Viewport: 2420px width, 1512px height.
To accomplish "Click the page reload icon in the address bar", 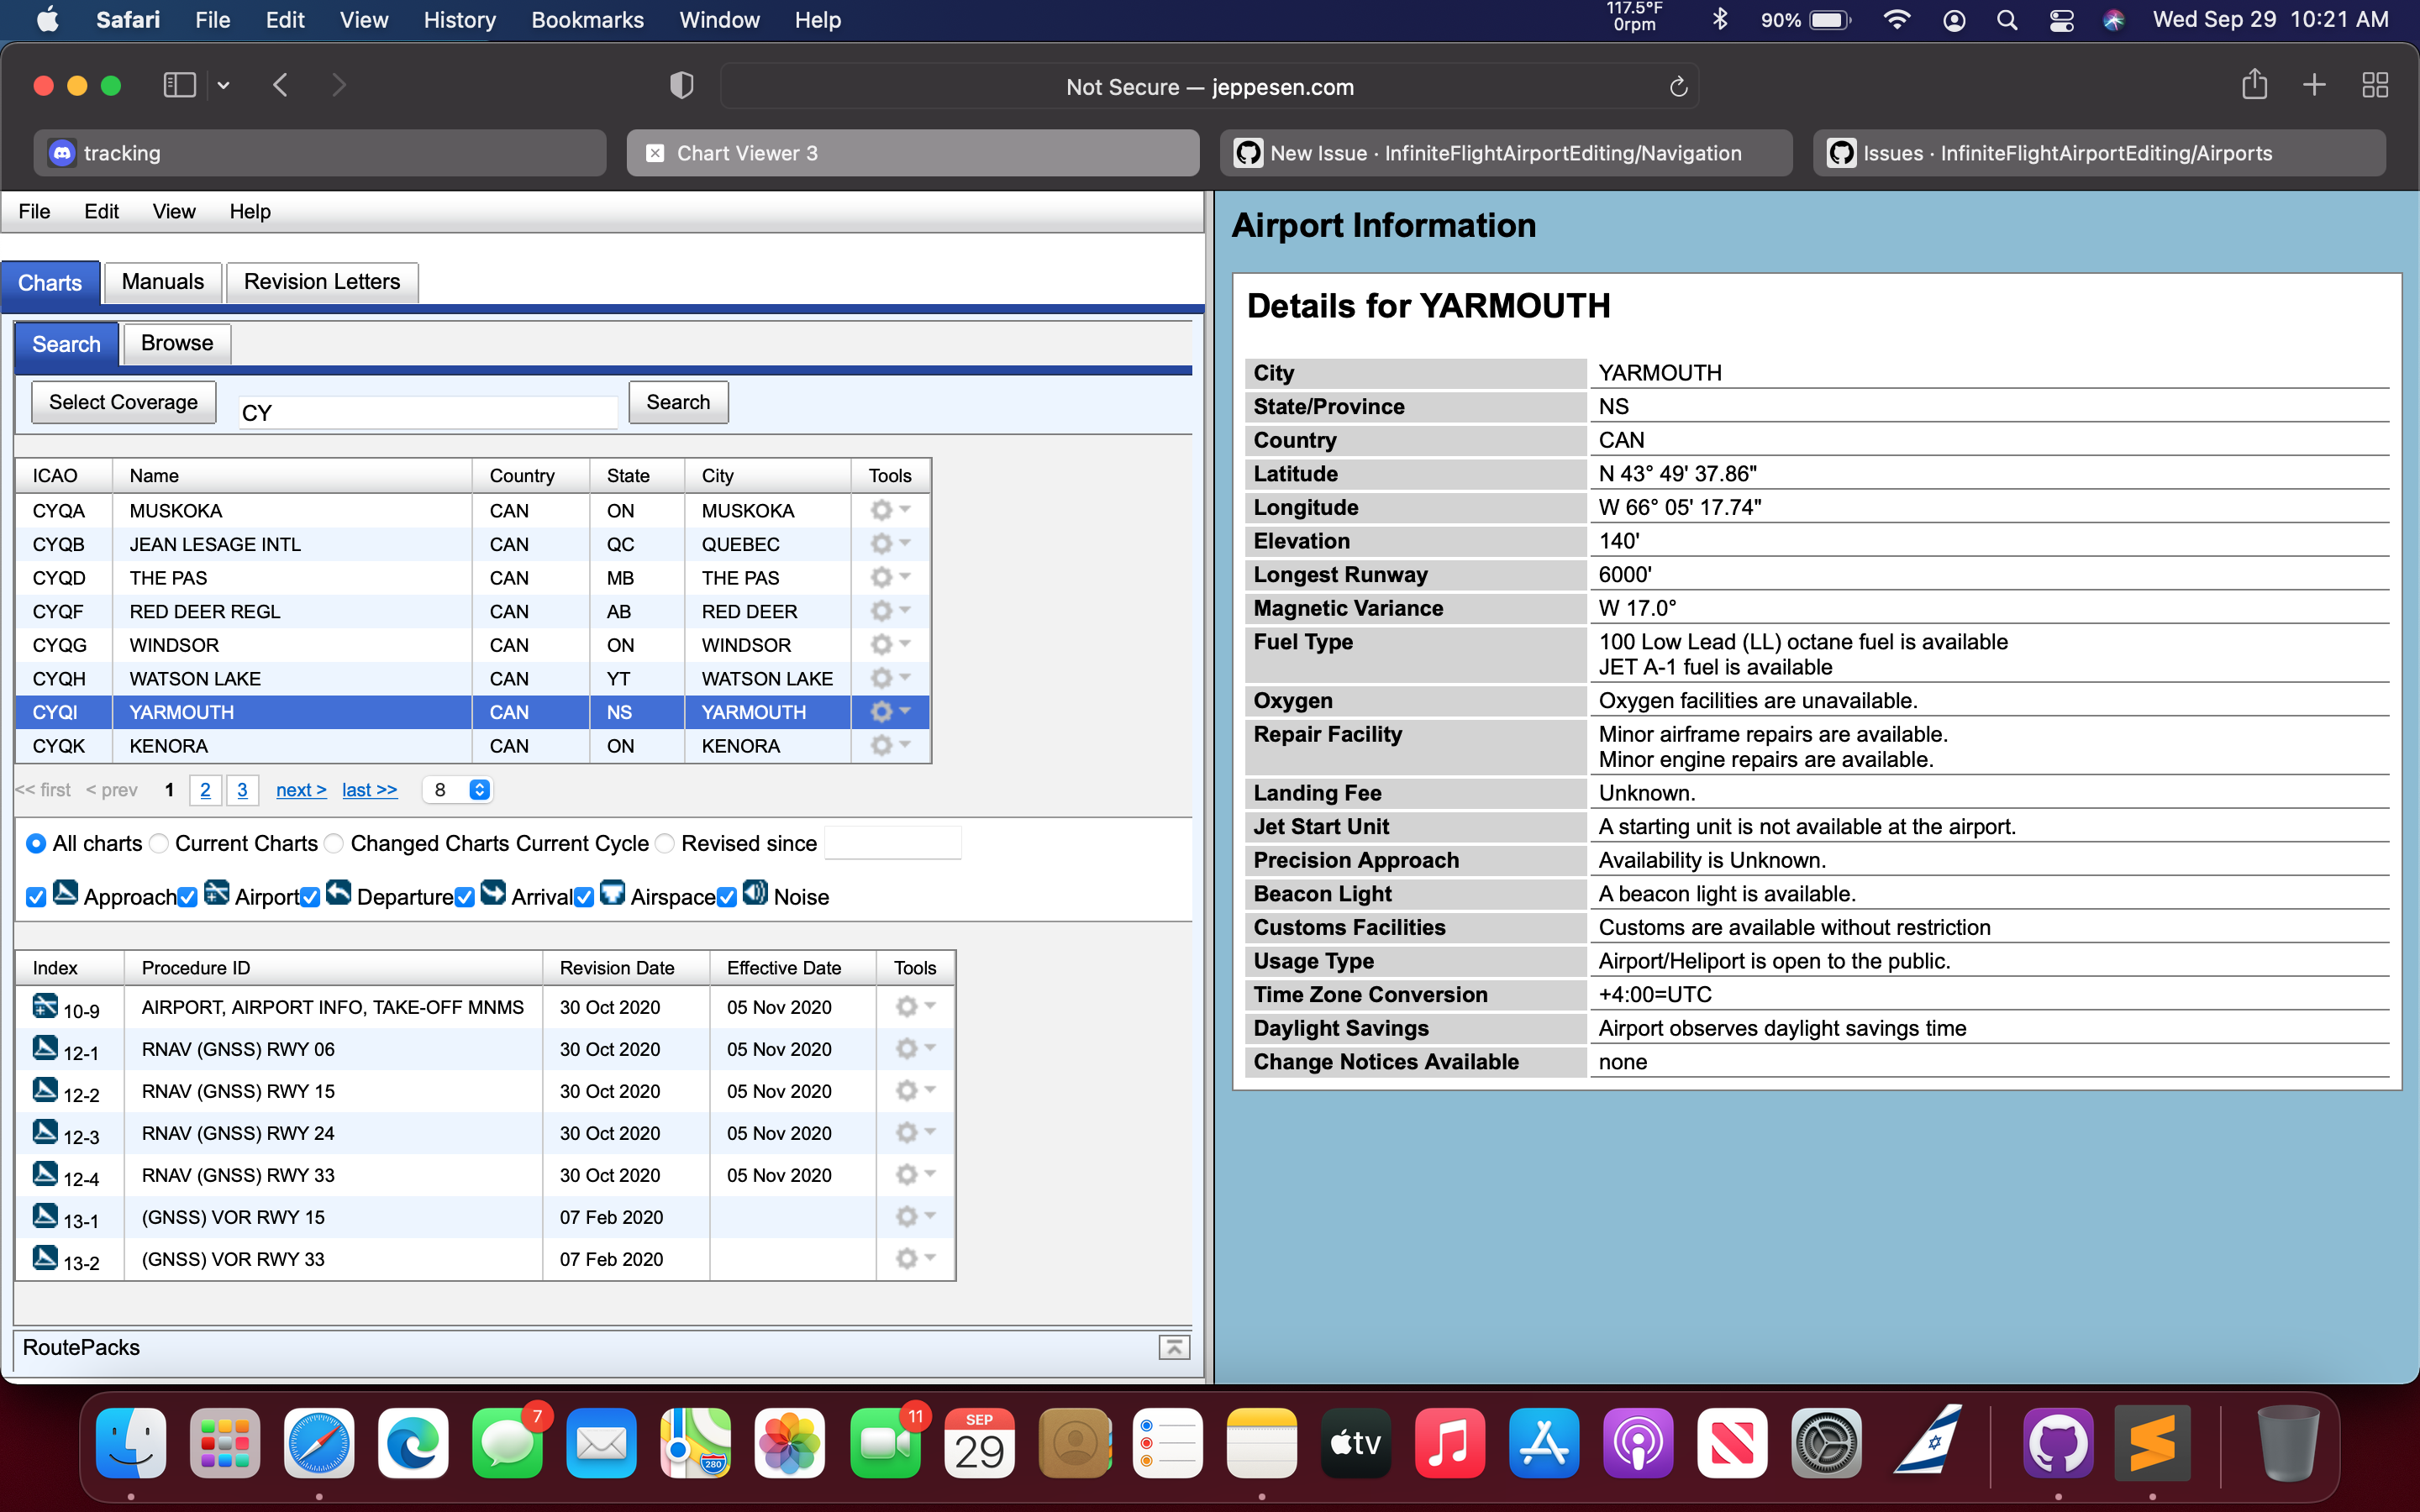I will coord(1677,87).
